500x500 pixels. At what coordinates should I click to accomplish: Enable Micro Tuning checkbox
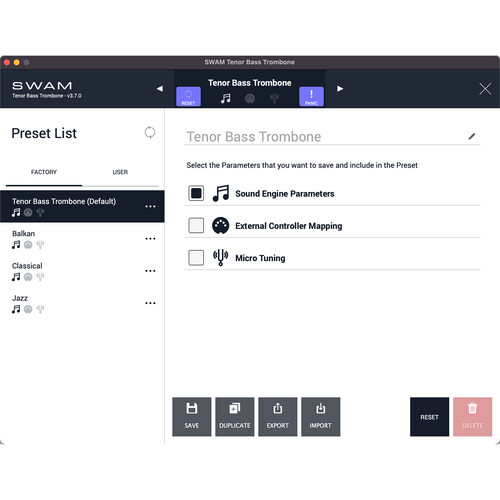point(196,258)
